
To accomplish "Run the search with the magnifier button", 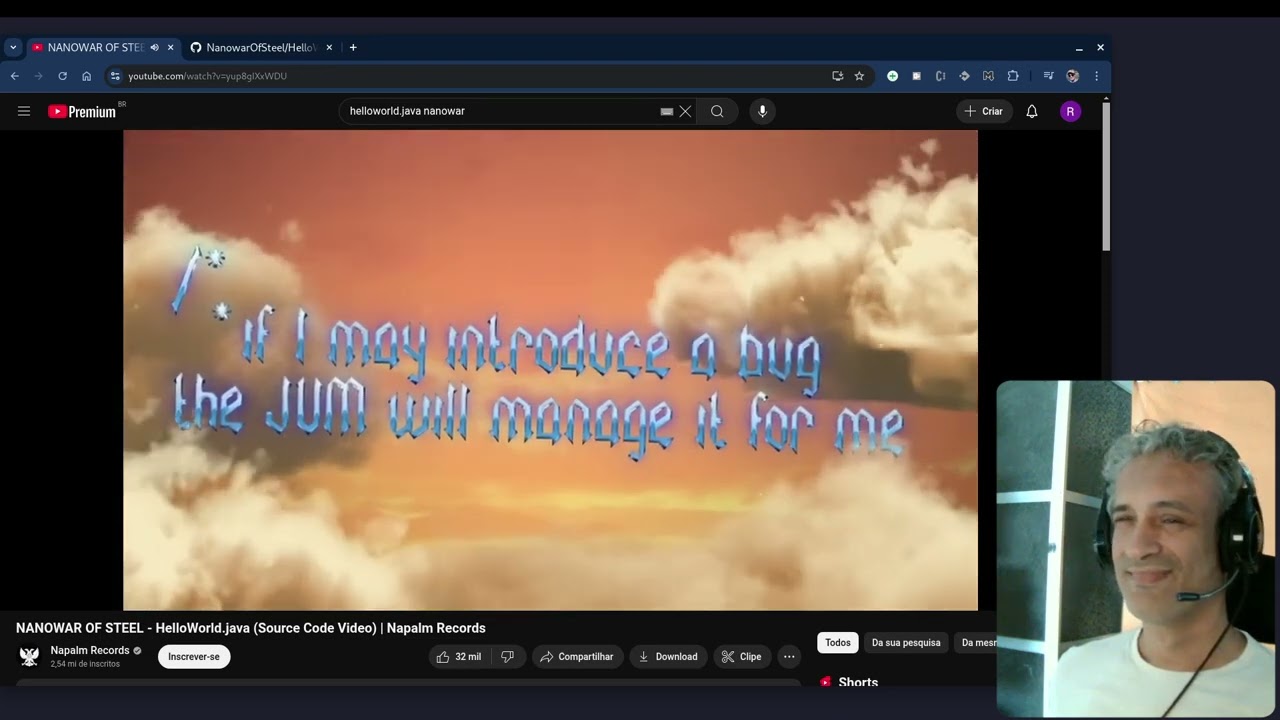I will click(717, 111).
